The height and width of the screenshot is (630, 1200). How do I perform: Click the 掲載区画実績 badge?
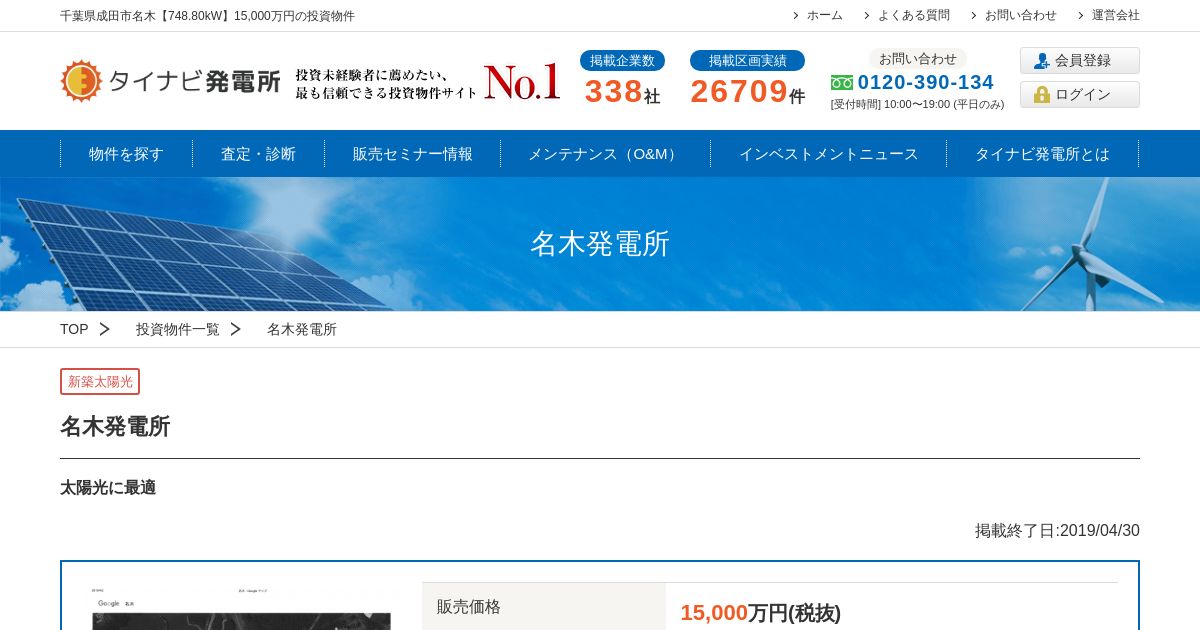pos(747,60)
